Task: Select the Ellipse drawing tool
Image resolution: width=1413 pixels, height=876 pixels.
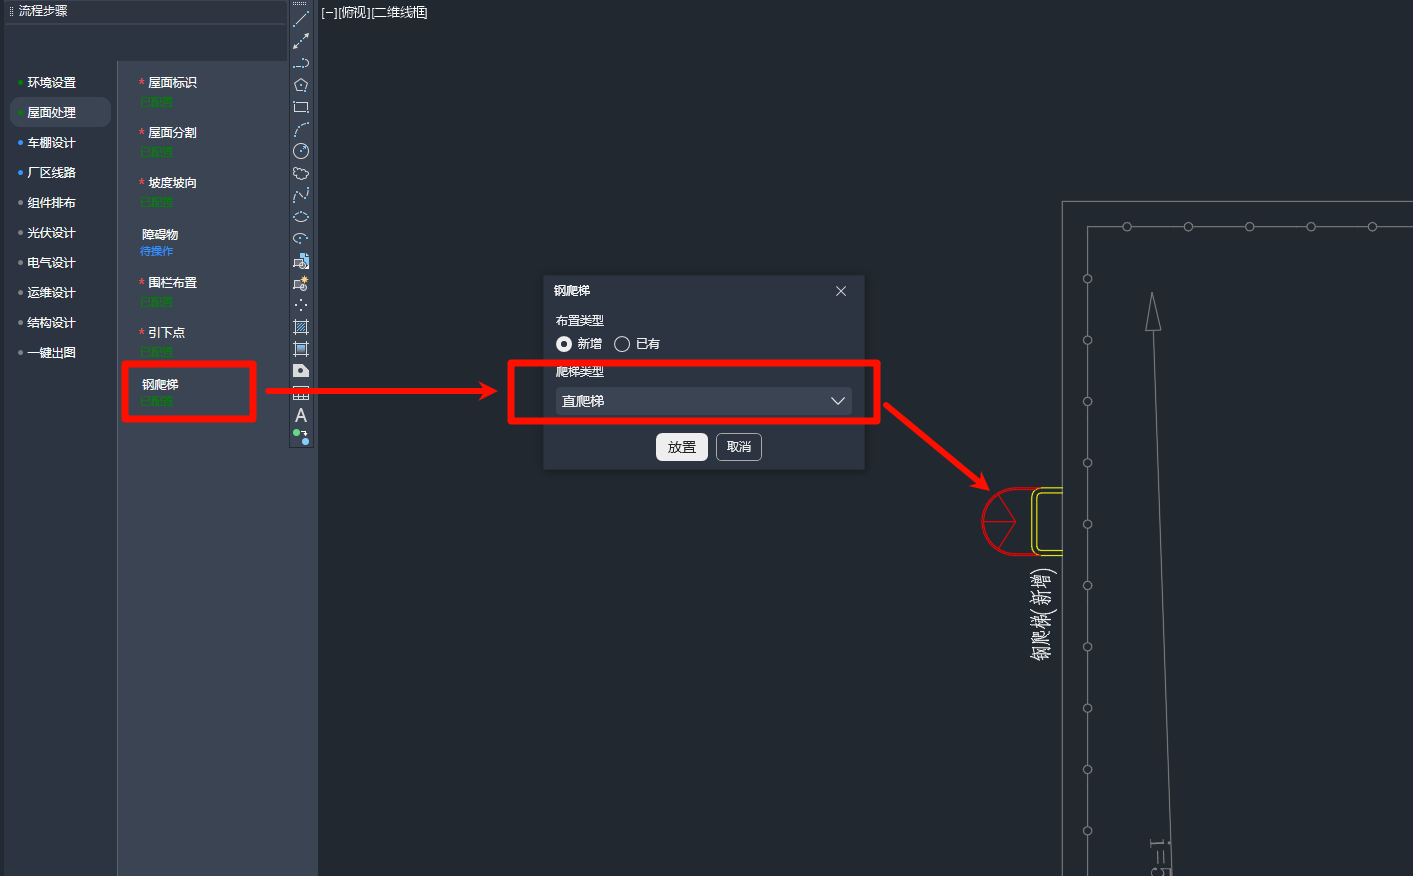Action: [301, 217]
